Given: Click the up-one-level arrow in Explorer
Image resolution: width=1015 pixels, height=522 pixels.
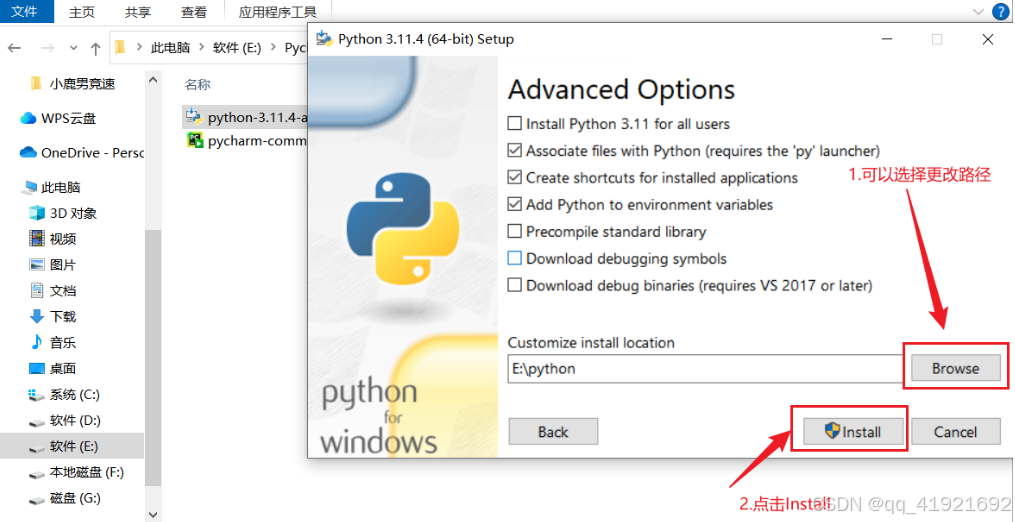Looking at the screenshot, I should click(96, 48).
